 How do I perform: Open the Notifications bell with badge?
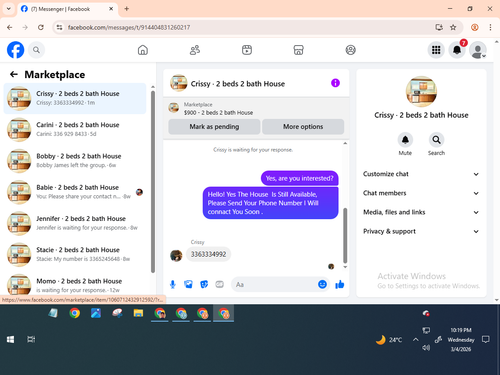(457, 50)
